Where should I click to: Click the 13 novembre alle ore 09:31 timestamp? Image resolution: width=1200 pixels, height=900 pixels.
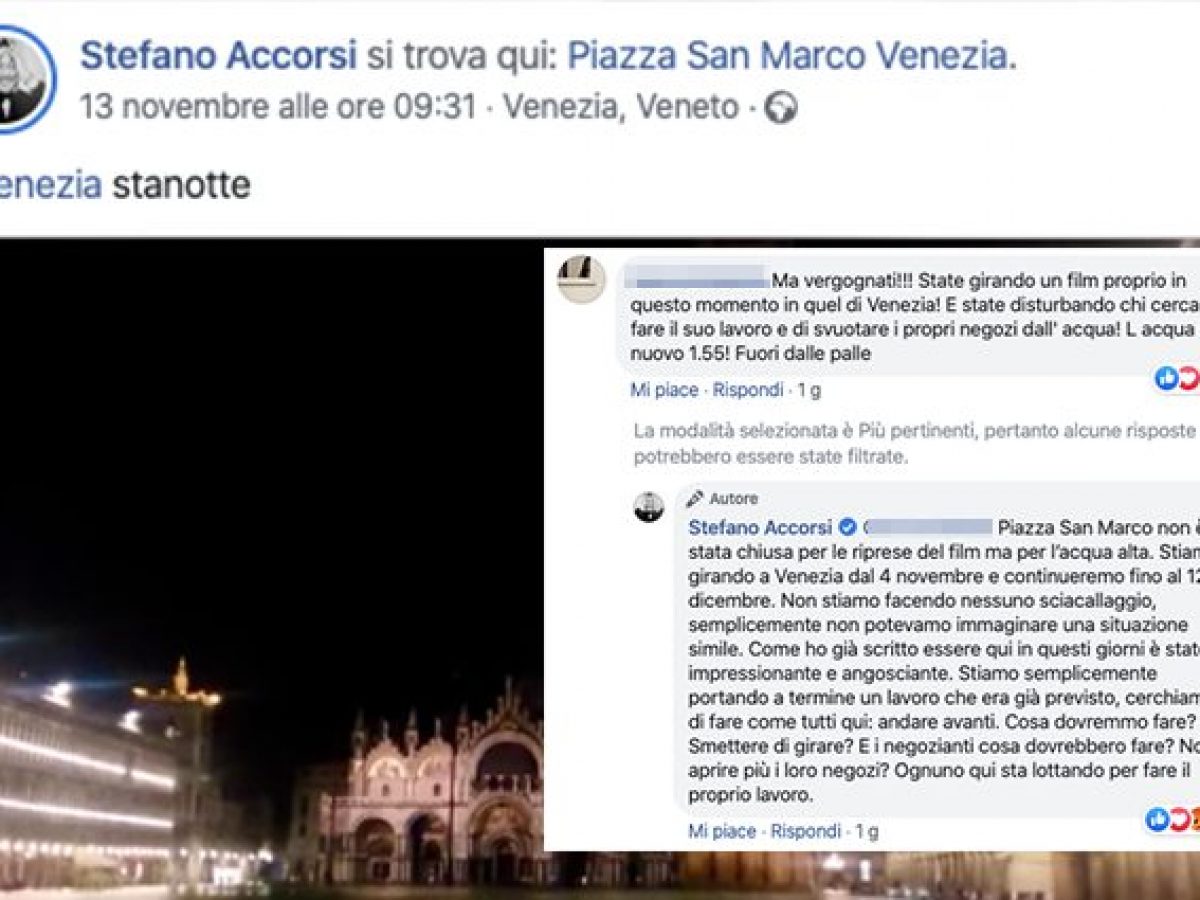278,108
